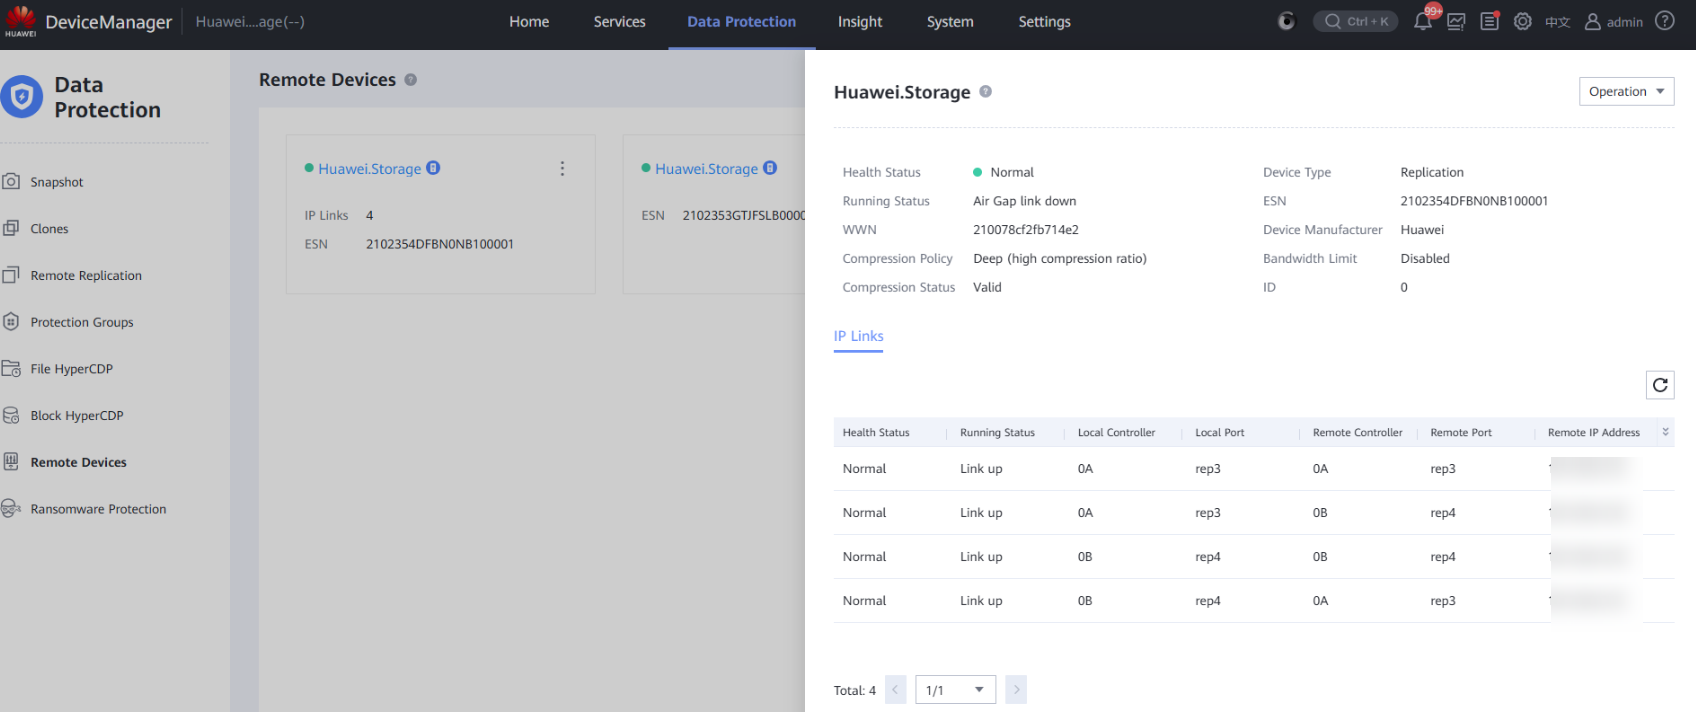
Task: Open the Data Protection menu
Action: [x=742, y=22]
